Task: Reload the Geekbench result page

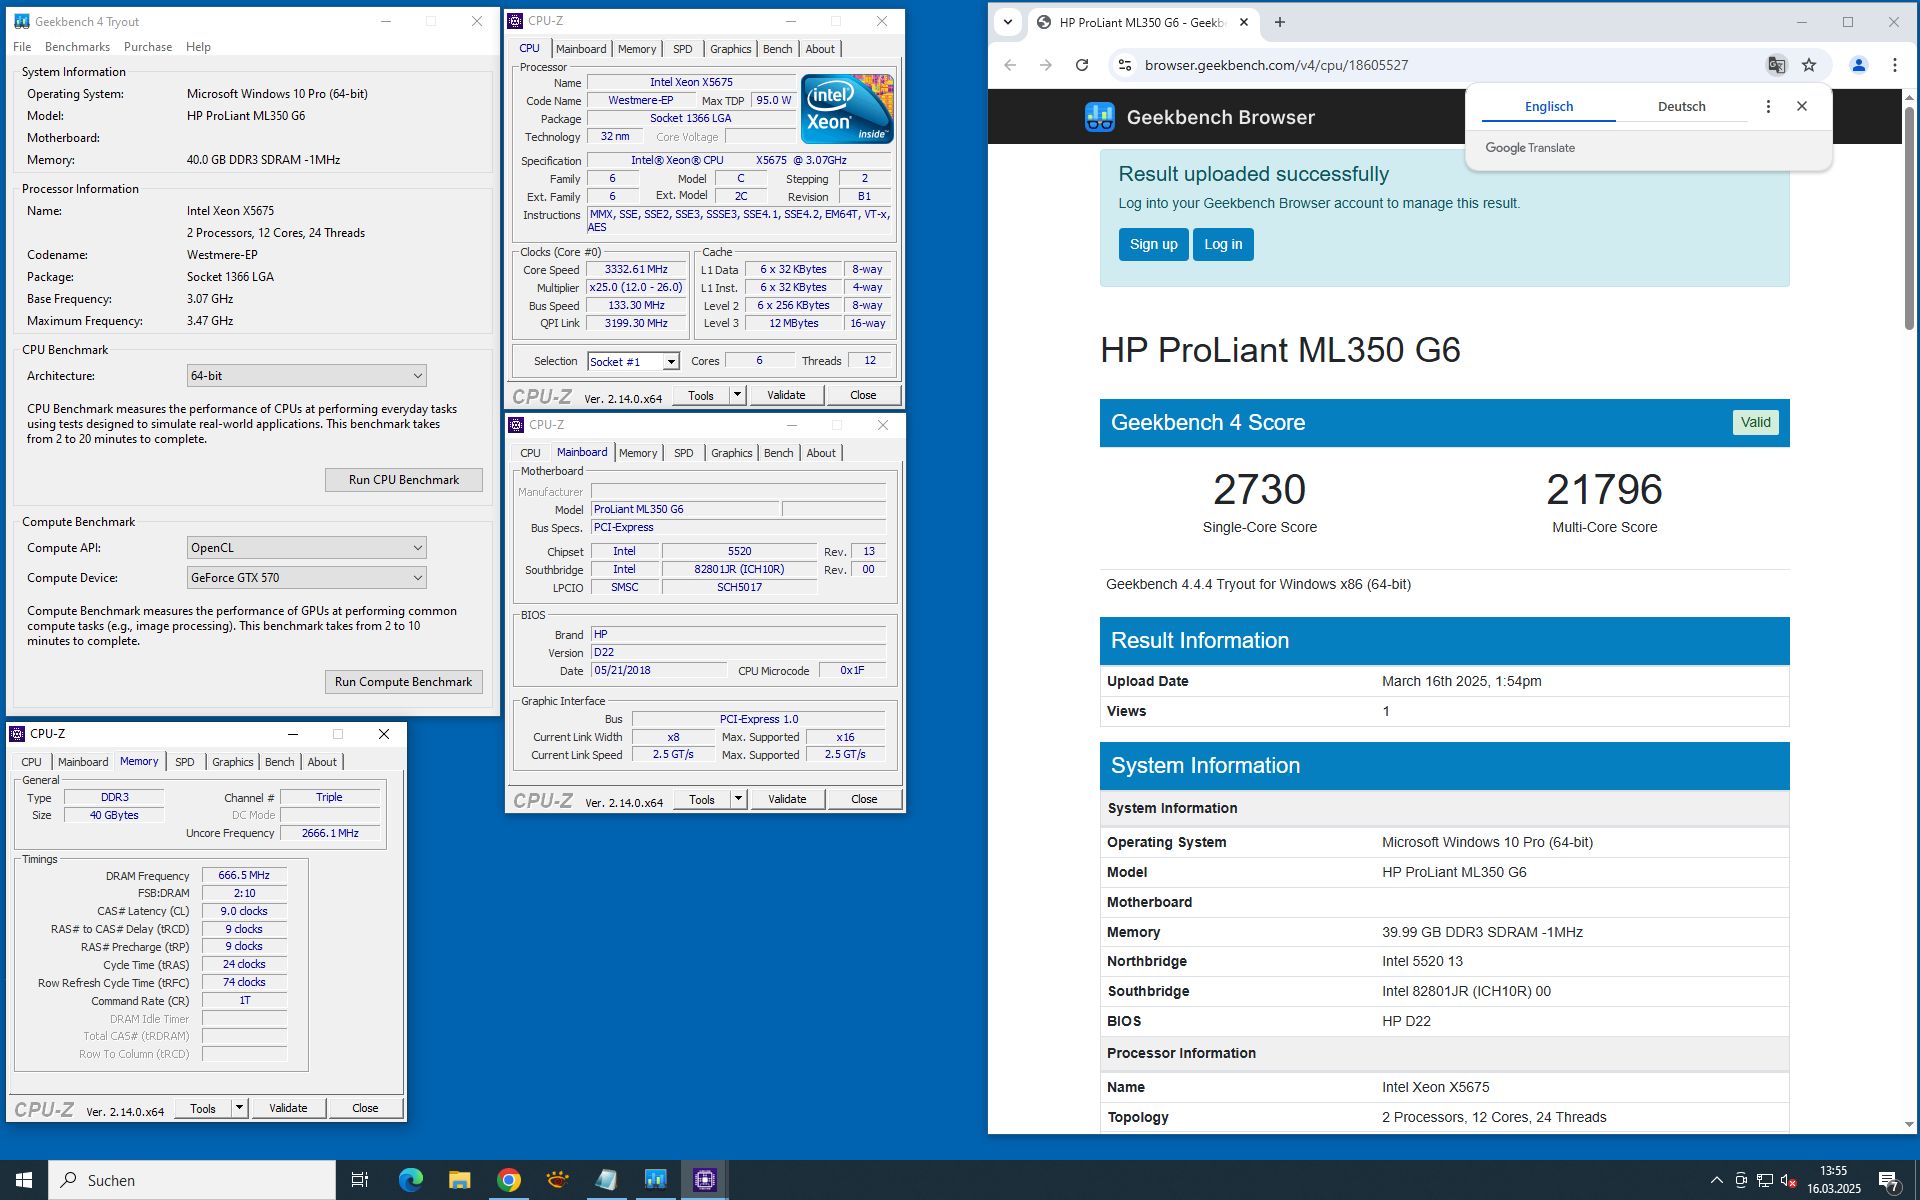Action: [x=1081, y=65]
